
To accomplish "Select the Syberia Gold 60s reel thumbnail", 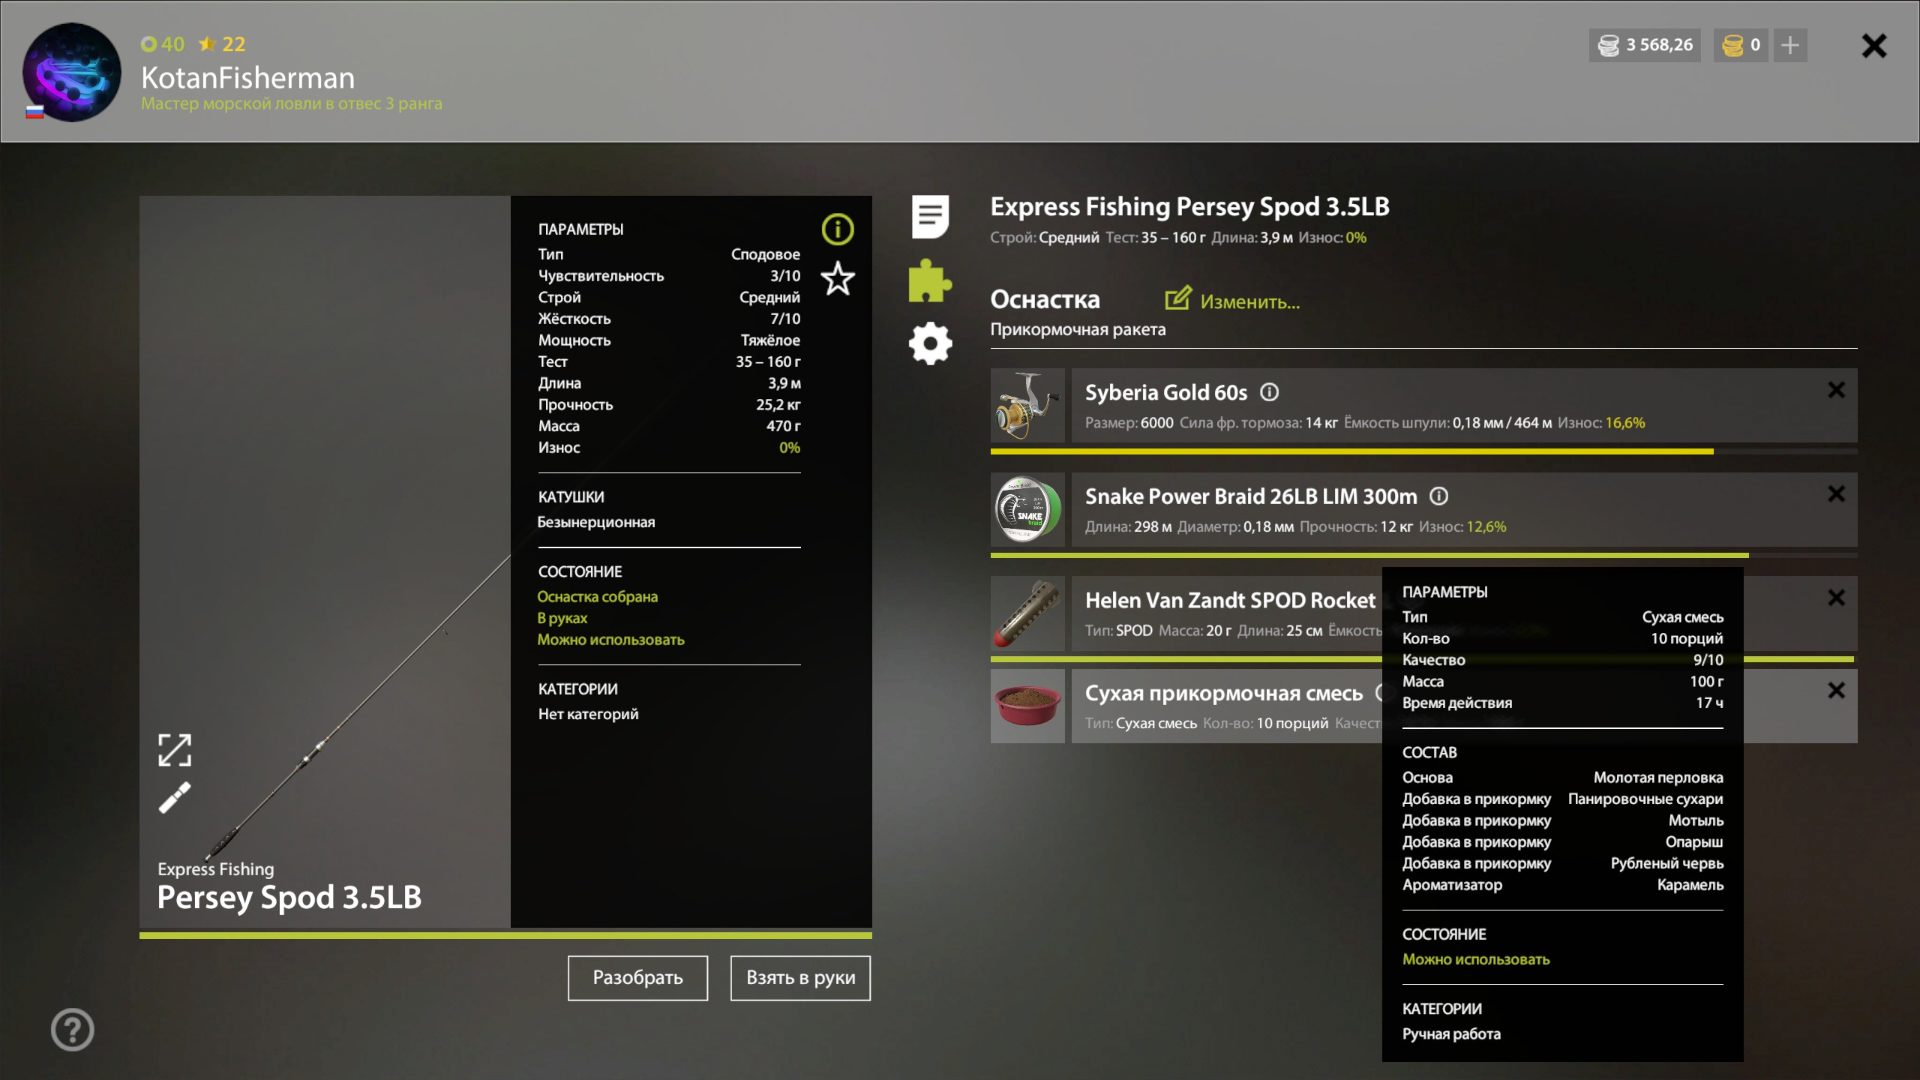I will pos(1028,405).
